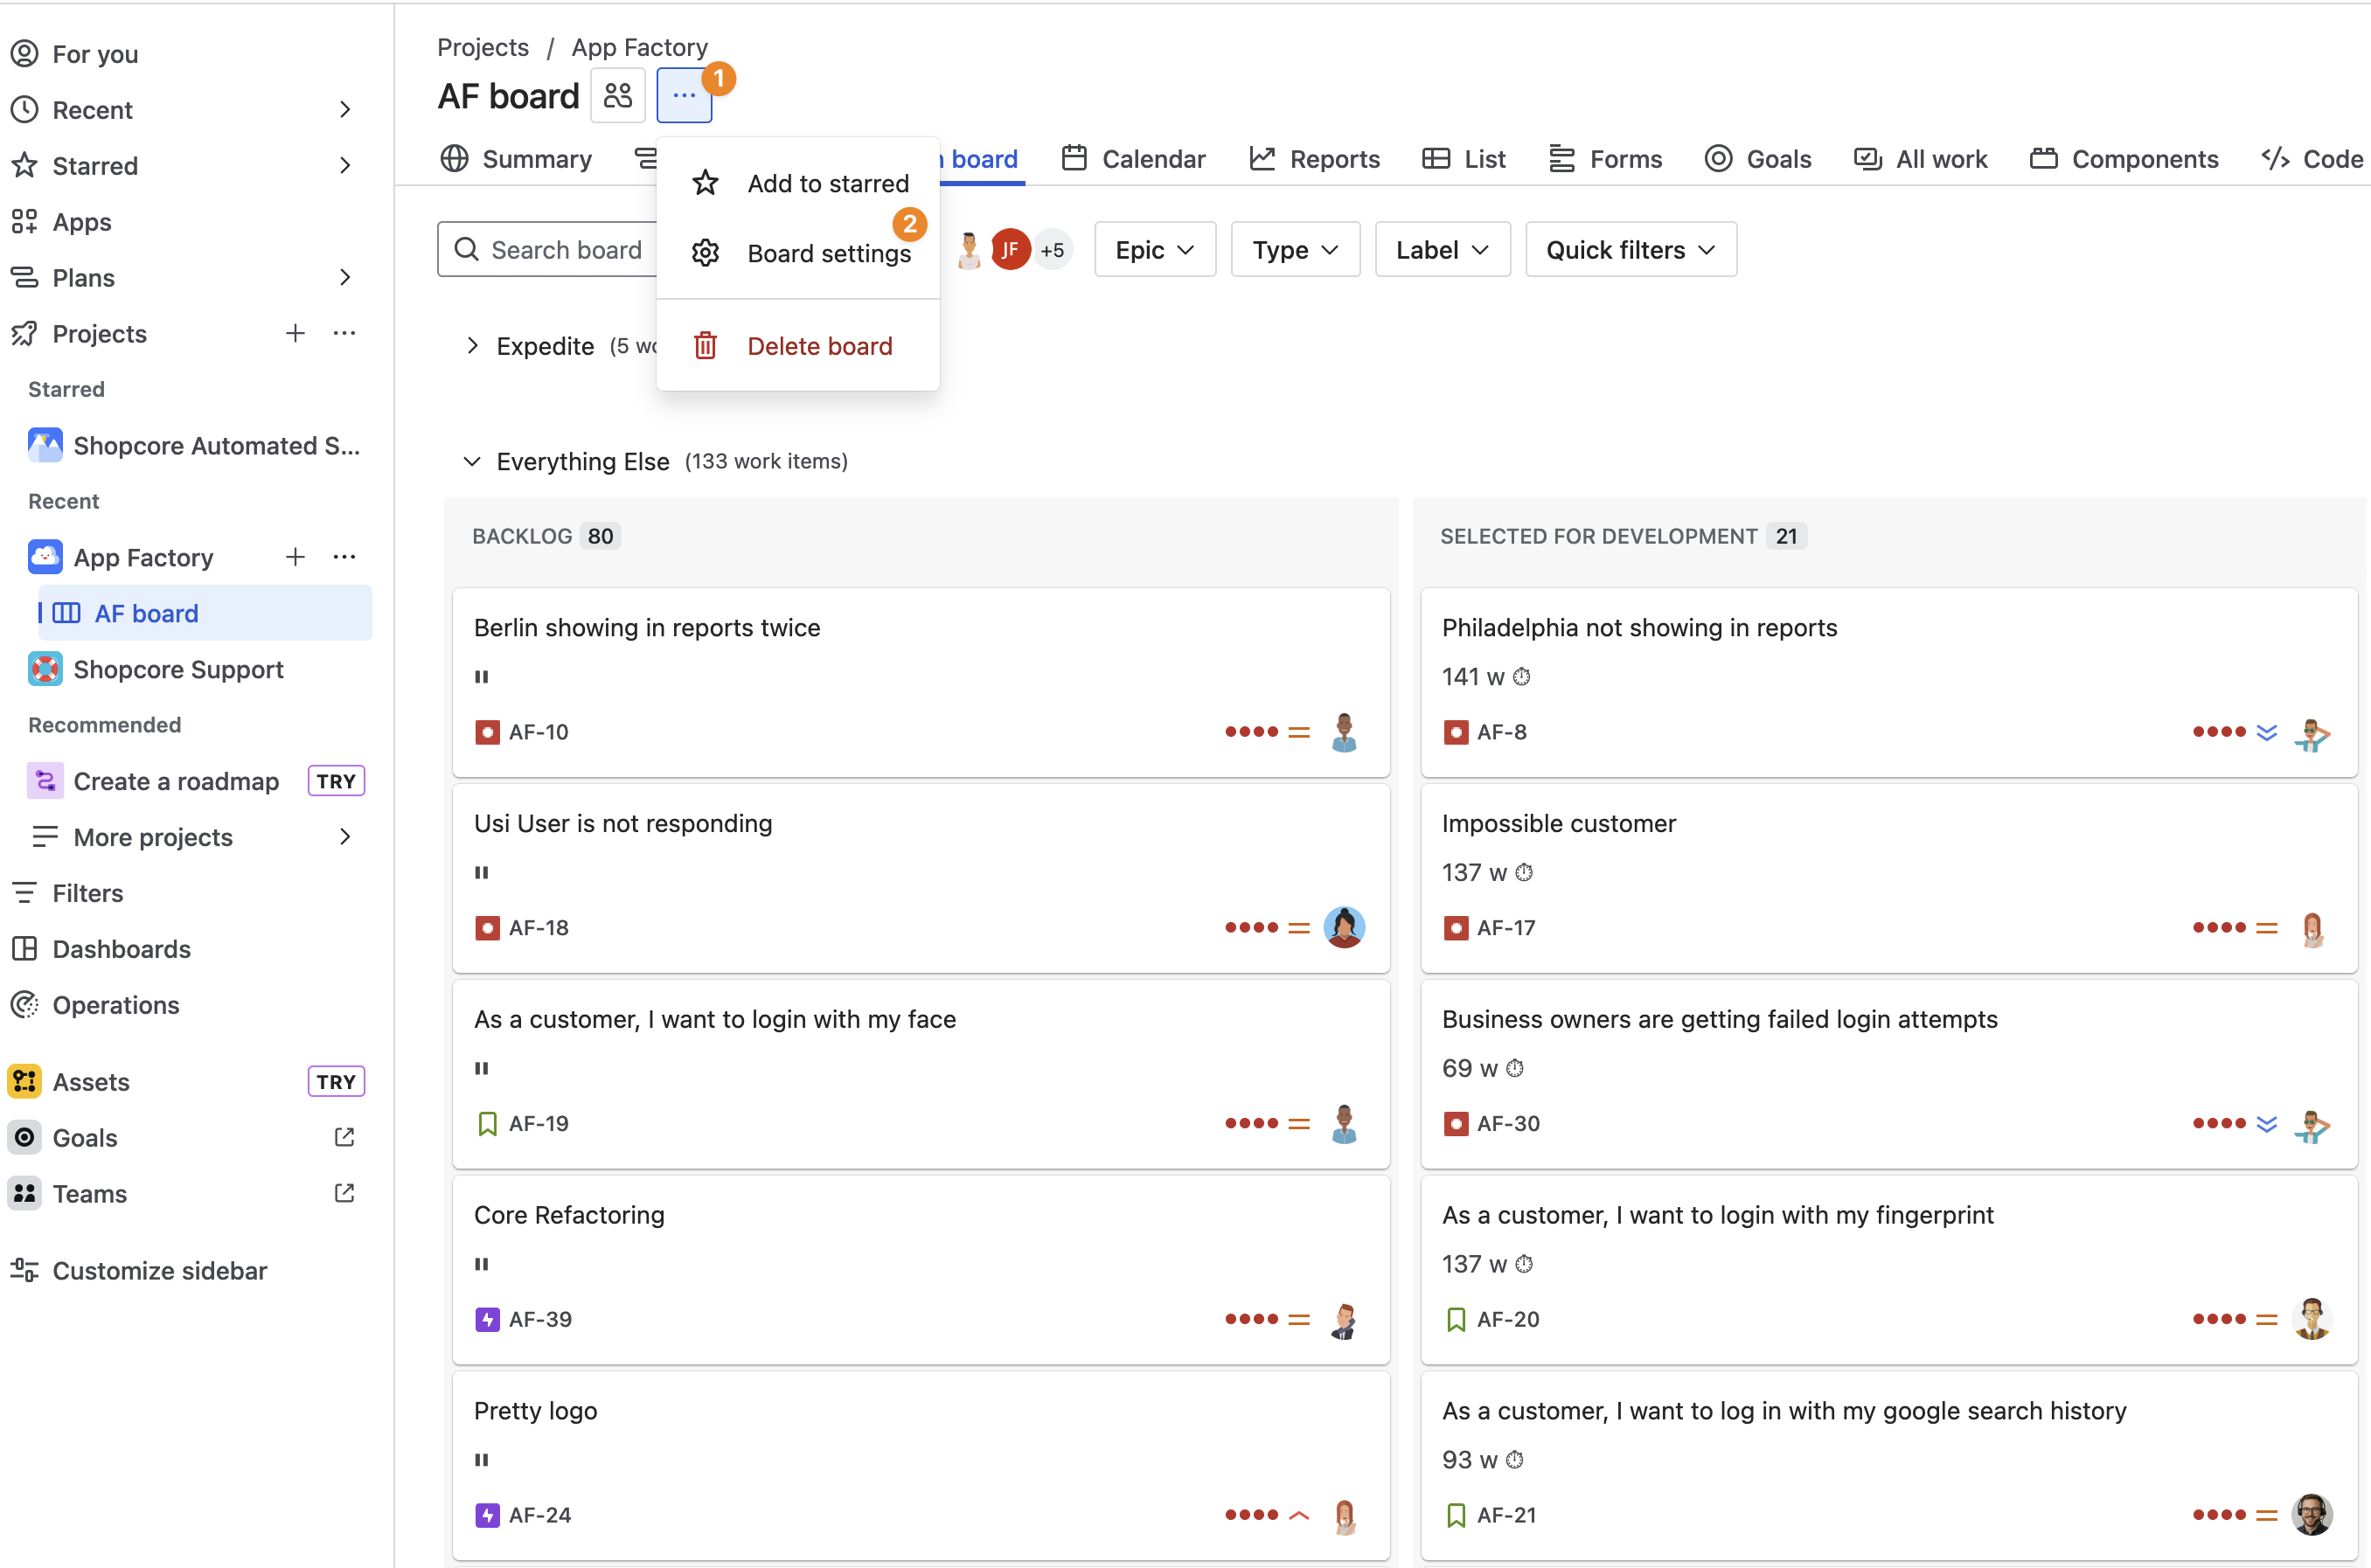
Task: Click the Assets TRY badge
Action: click(x=336, y=1082)
